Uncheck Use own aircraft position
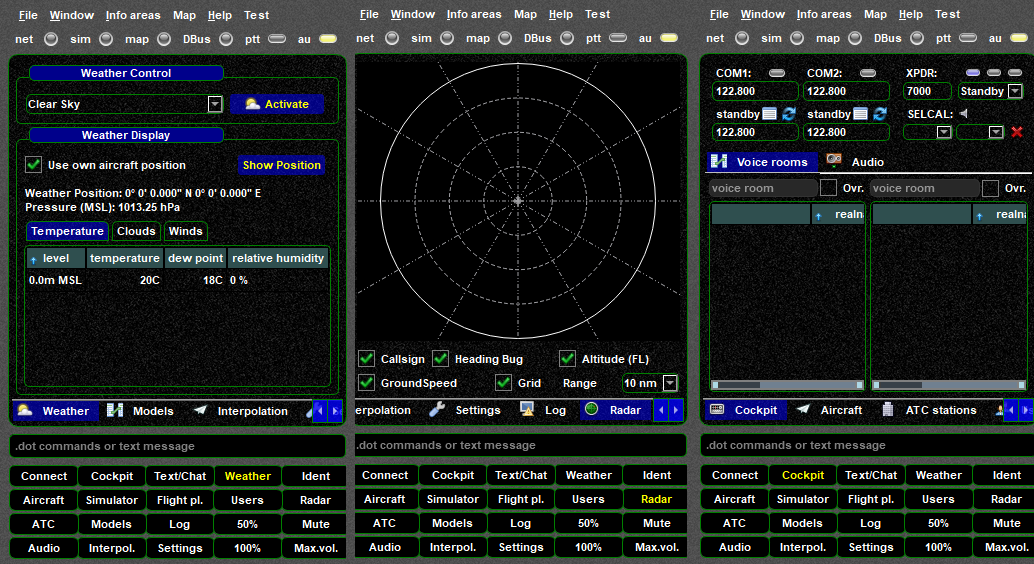The width and height of the screenshot is (1034, 564). 34,165
